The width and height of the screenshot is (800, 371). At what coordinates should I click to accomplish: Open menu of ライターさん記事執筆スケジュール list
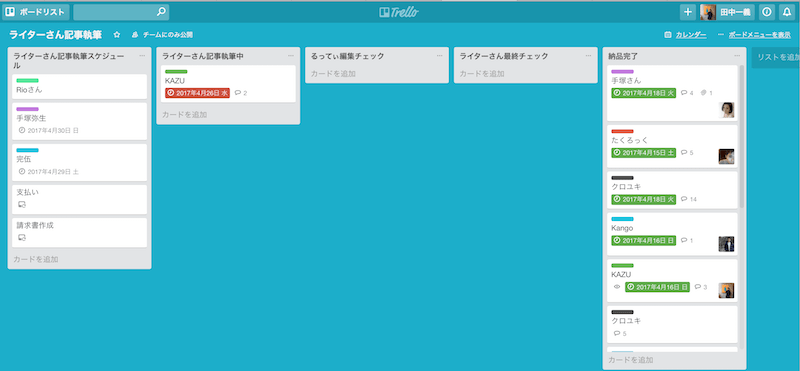pos(142,56)
